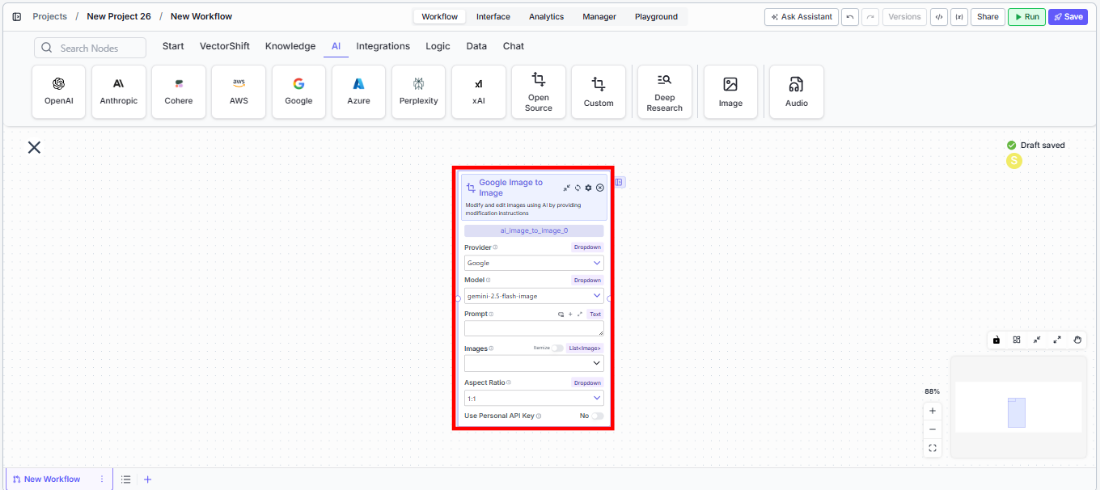The height and width of the screenshot is (490, 1100).
Task: Click the Prompt field's chat variable icon
Action: coord(561,314)
